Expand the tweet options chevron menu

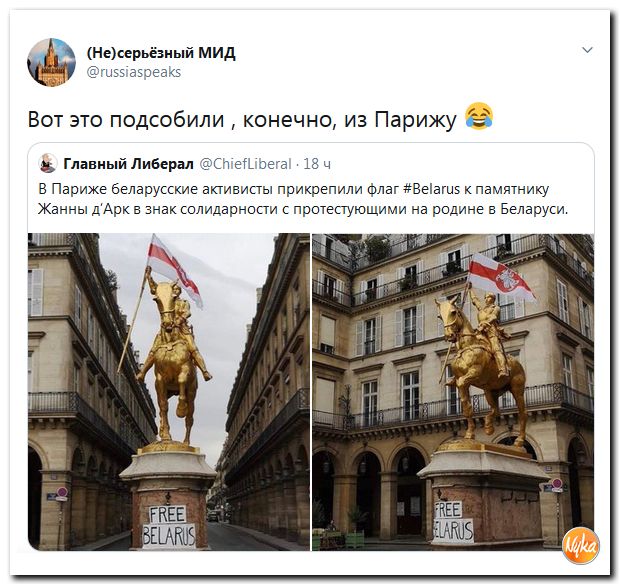(587, 50)
